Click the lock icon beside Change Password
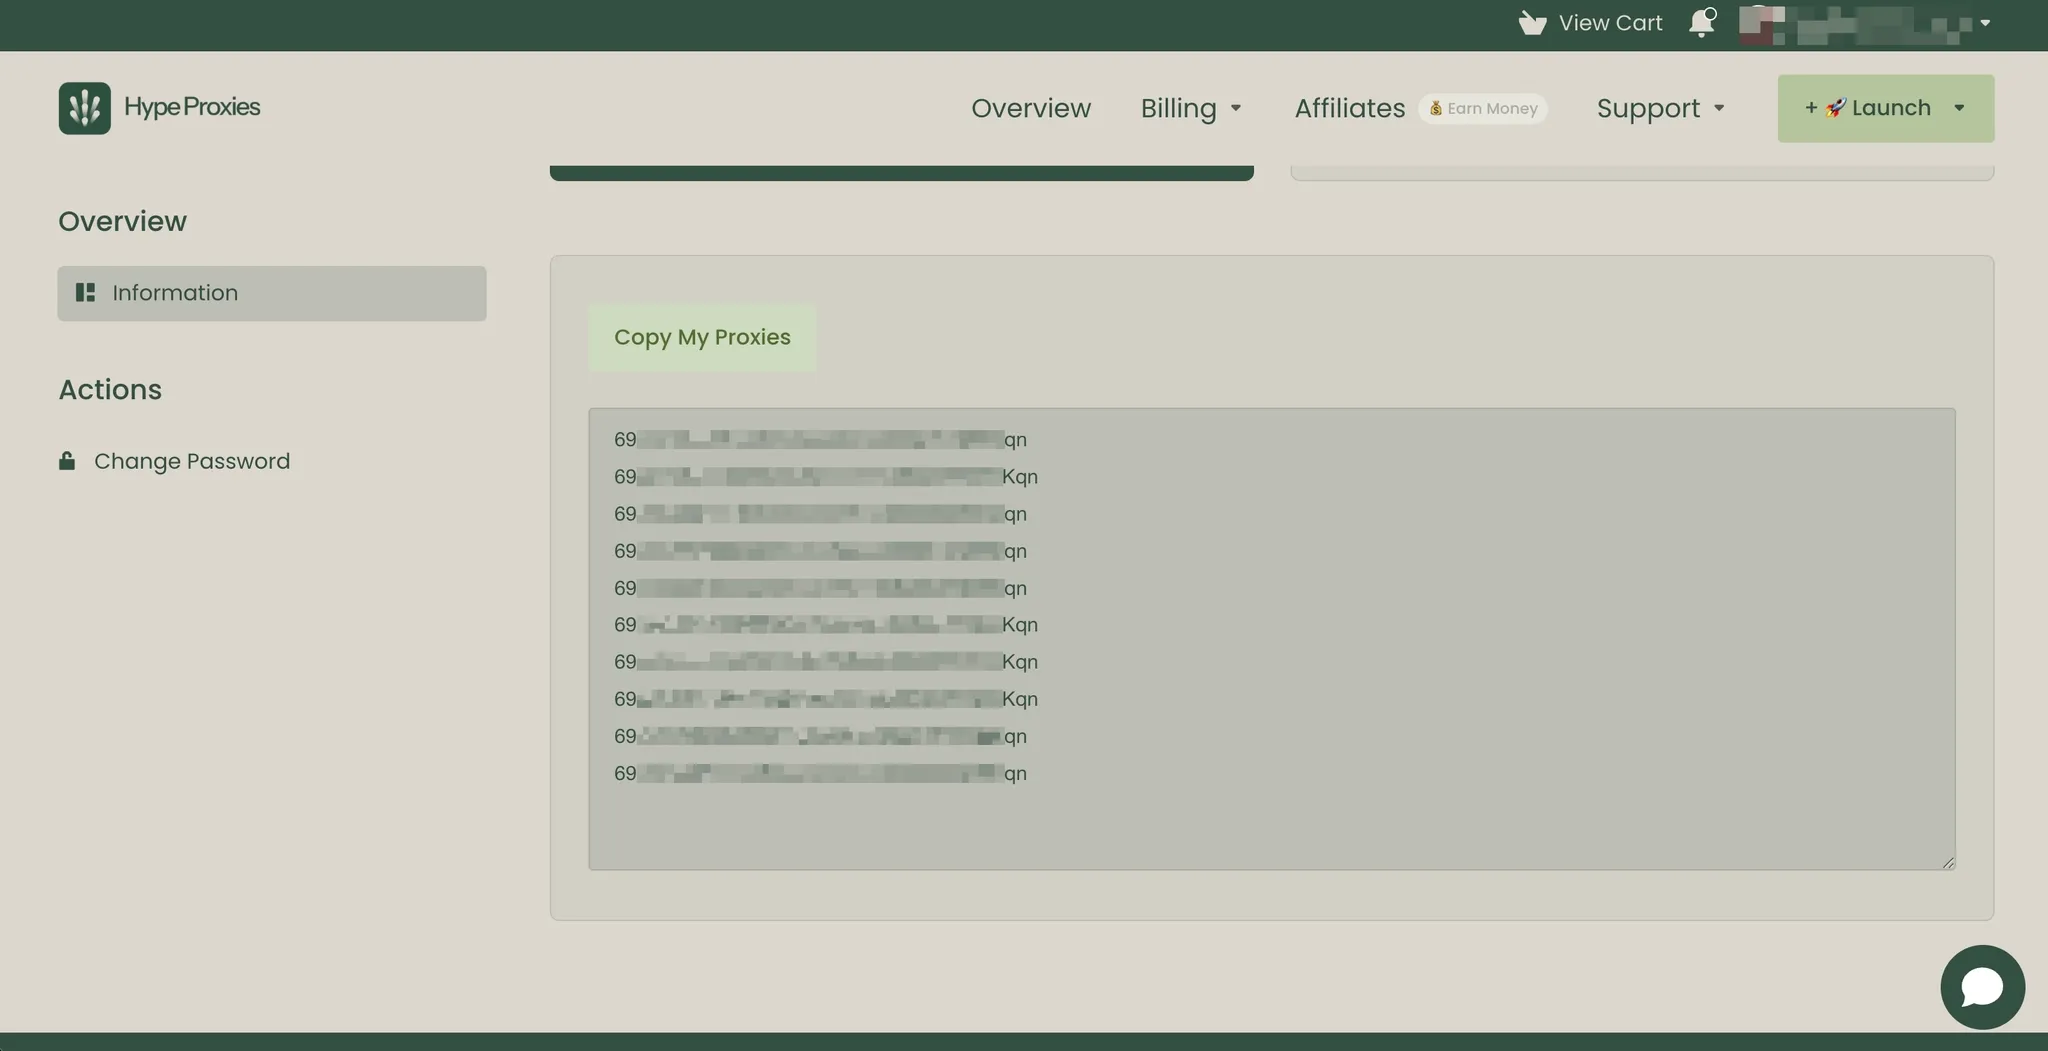Viewport: 2048px width, 1051px height. tap(66, 460)
